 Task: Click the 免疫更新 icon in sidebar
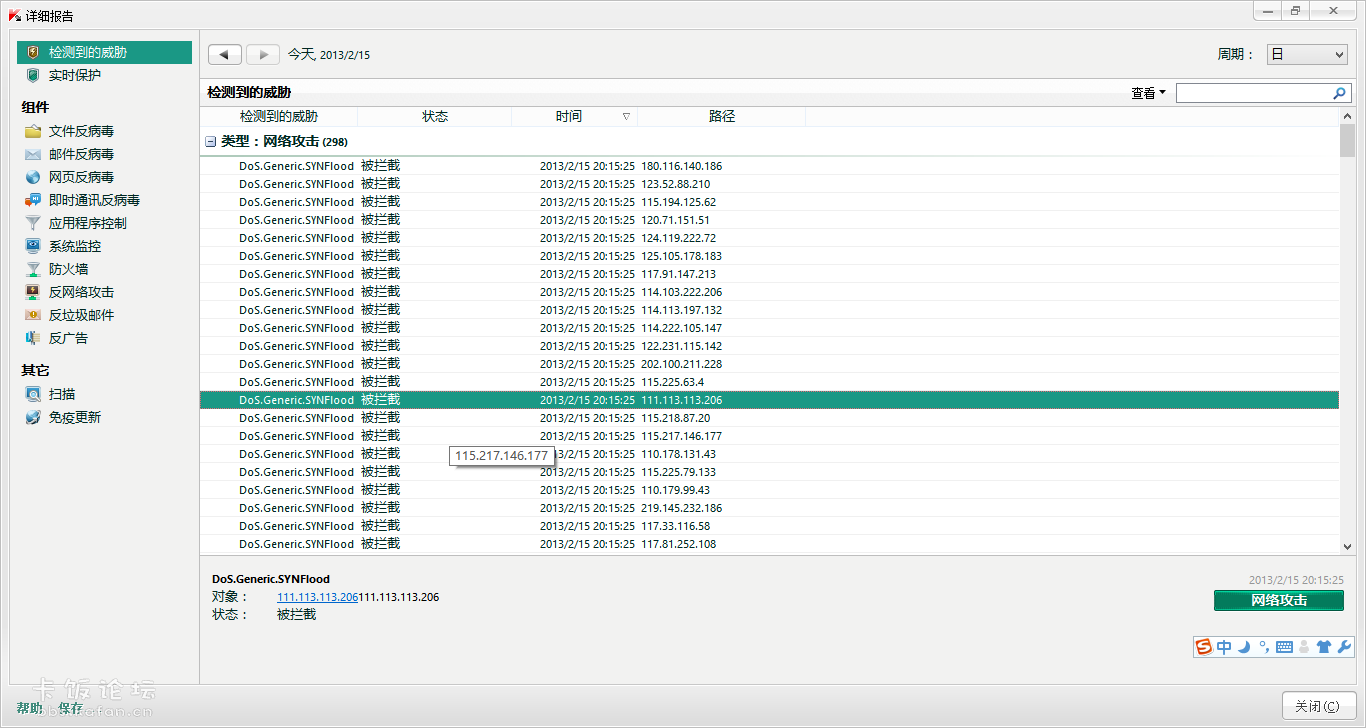pyautogui.click(x=33, y=417)
